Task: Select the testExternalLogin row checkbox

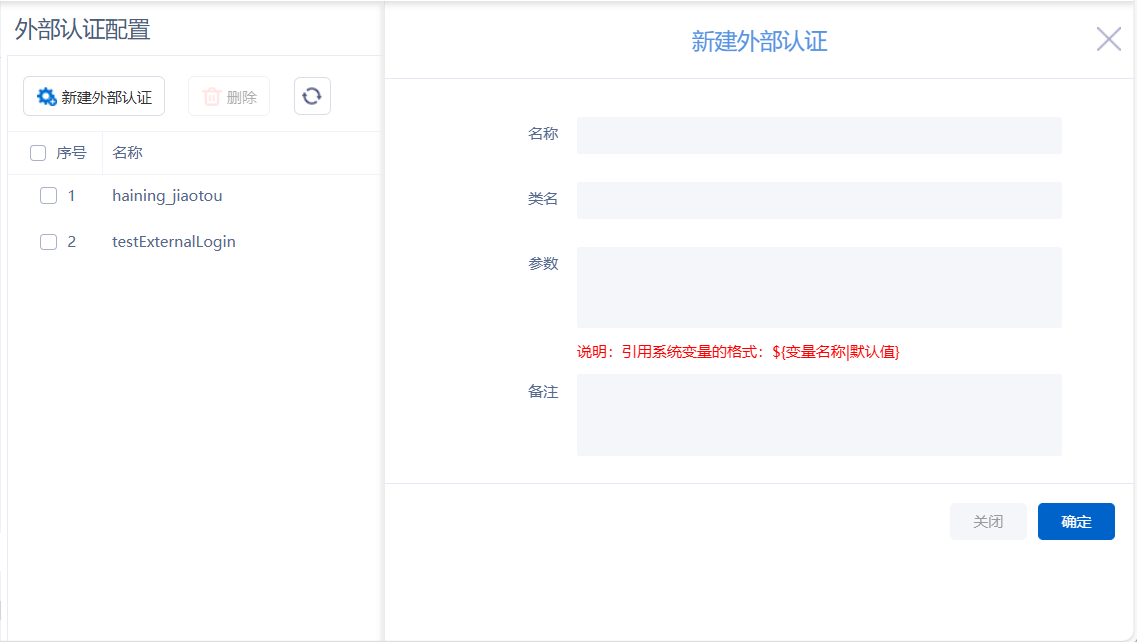Action: (48, 242)
